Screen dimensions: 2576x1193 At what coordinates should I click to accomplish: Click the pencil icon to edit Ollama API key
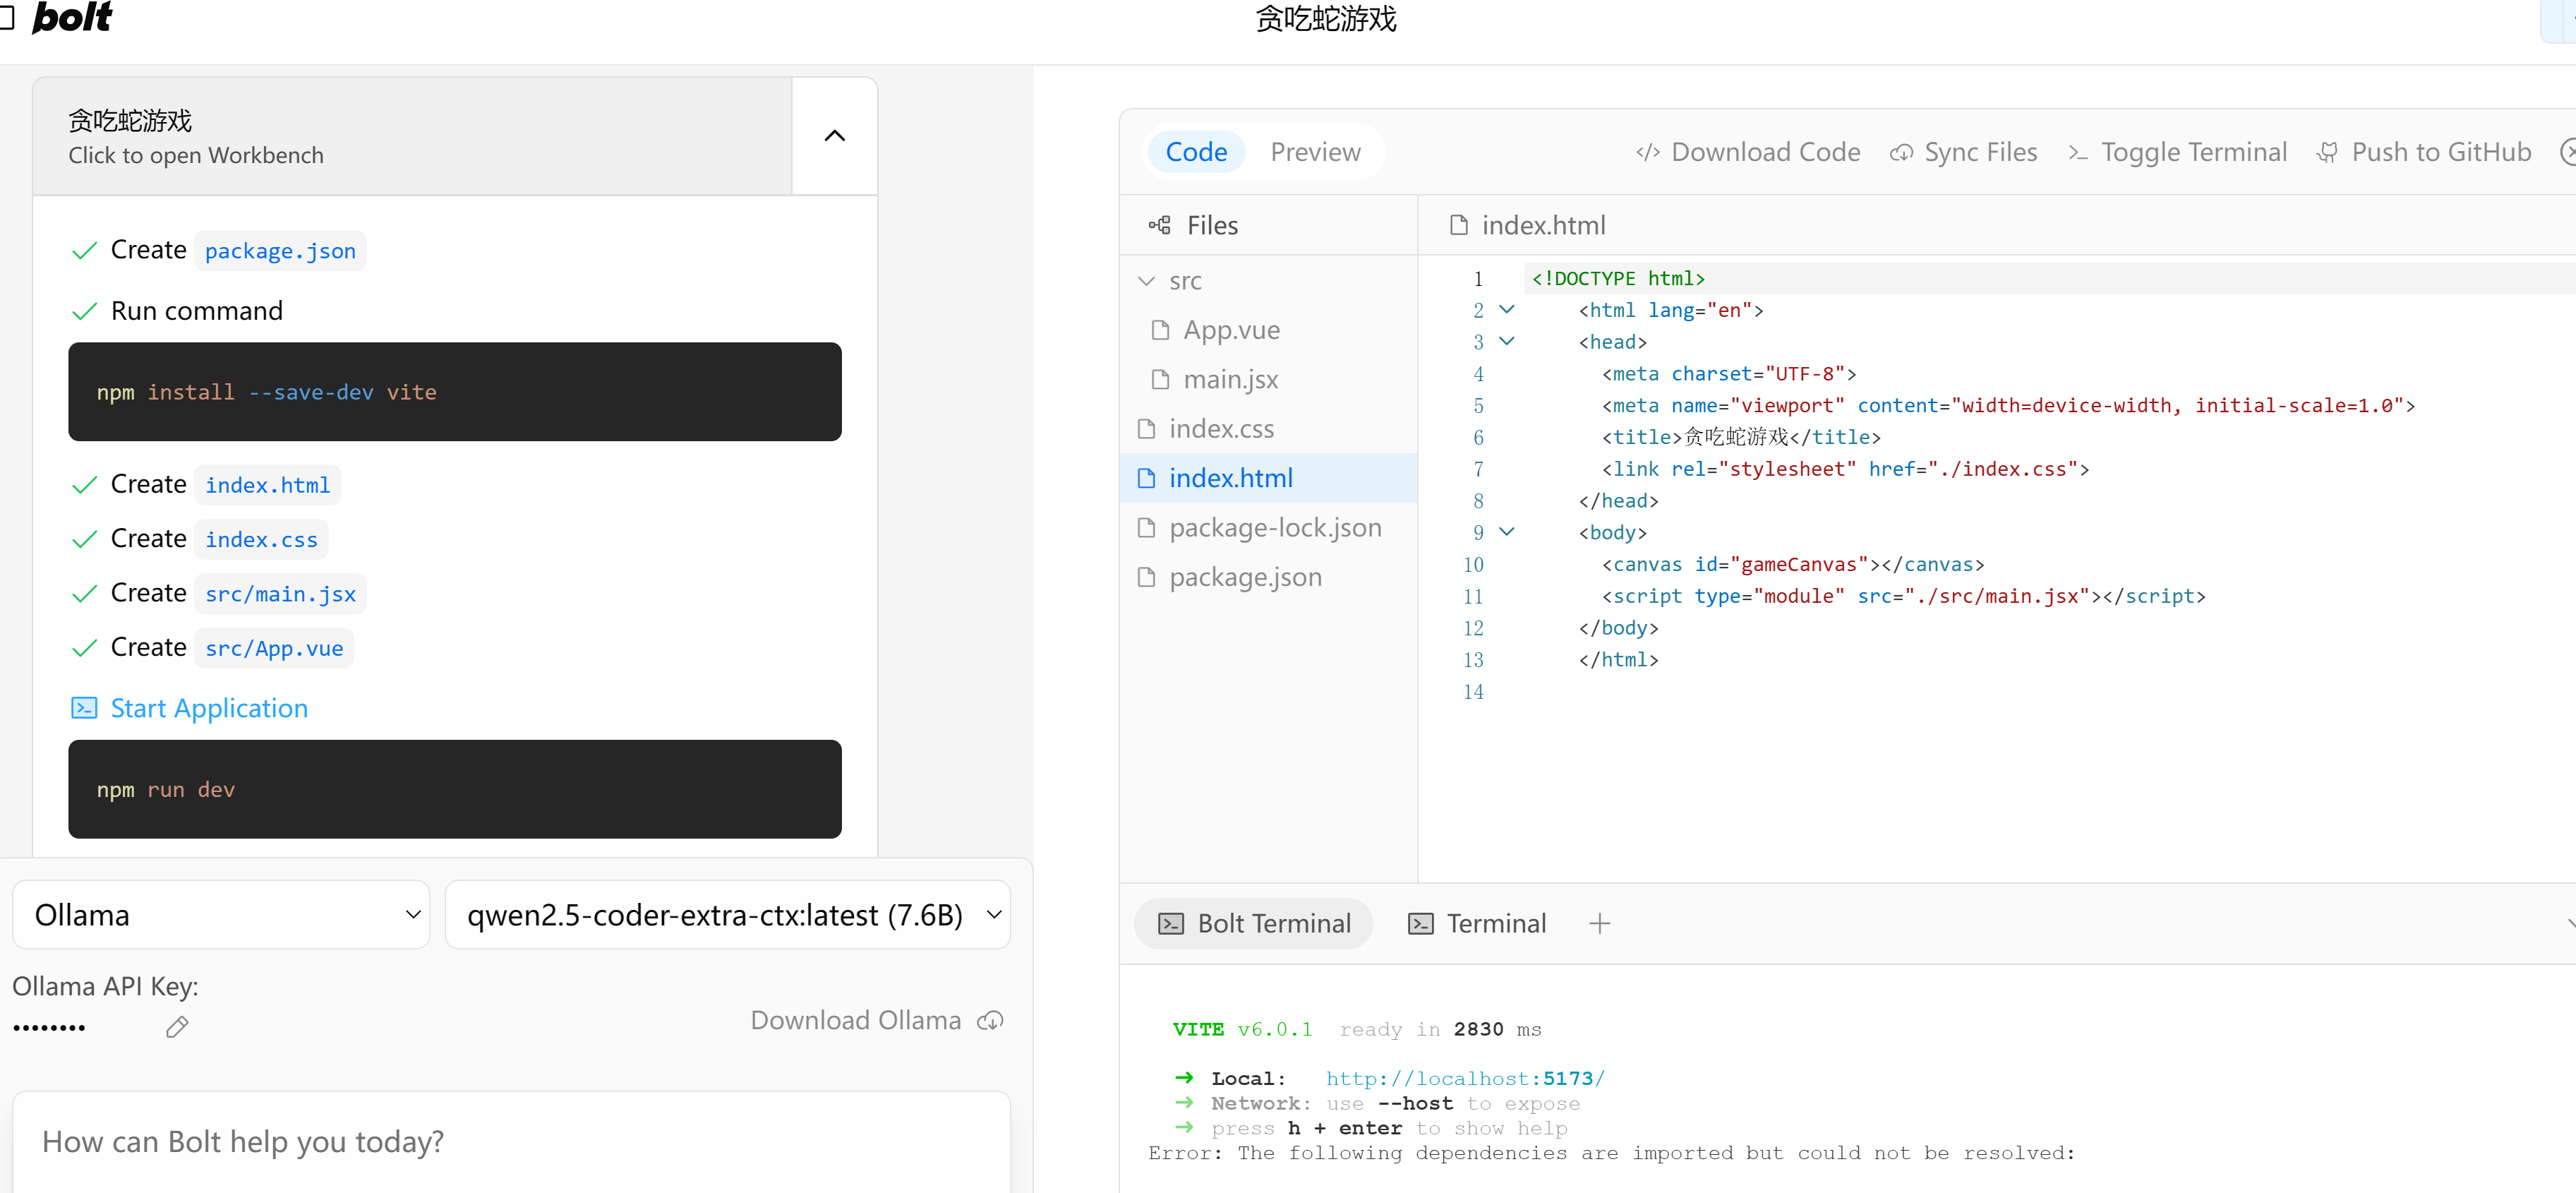(x=177, y=1027)
